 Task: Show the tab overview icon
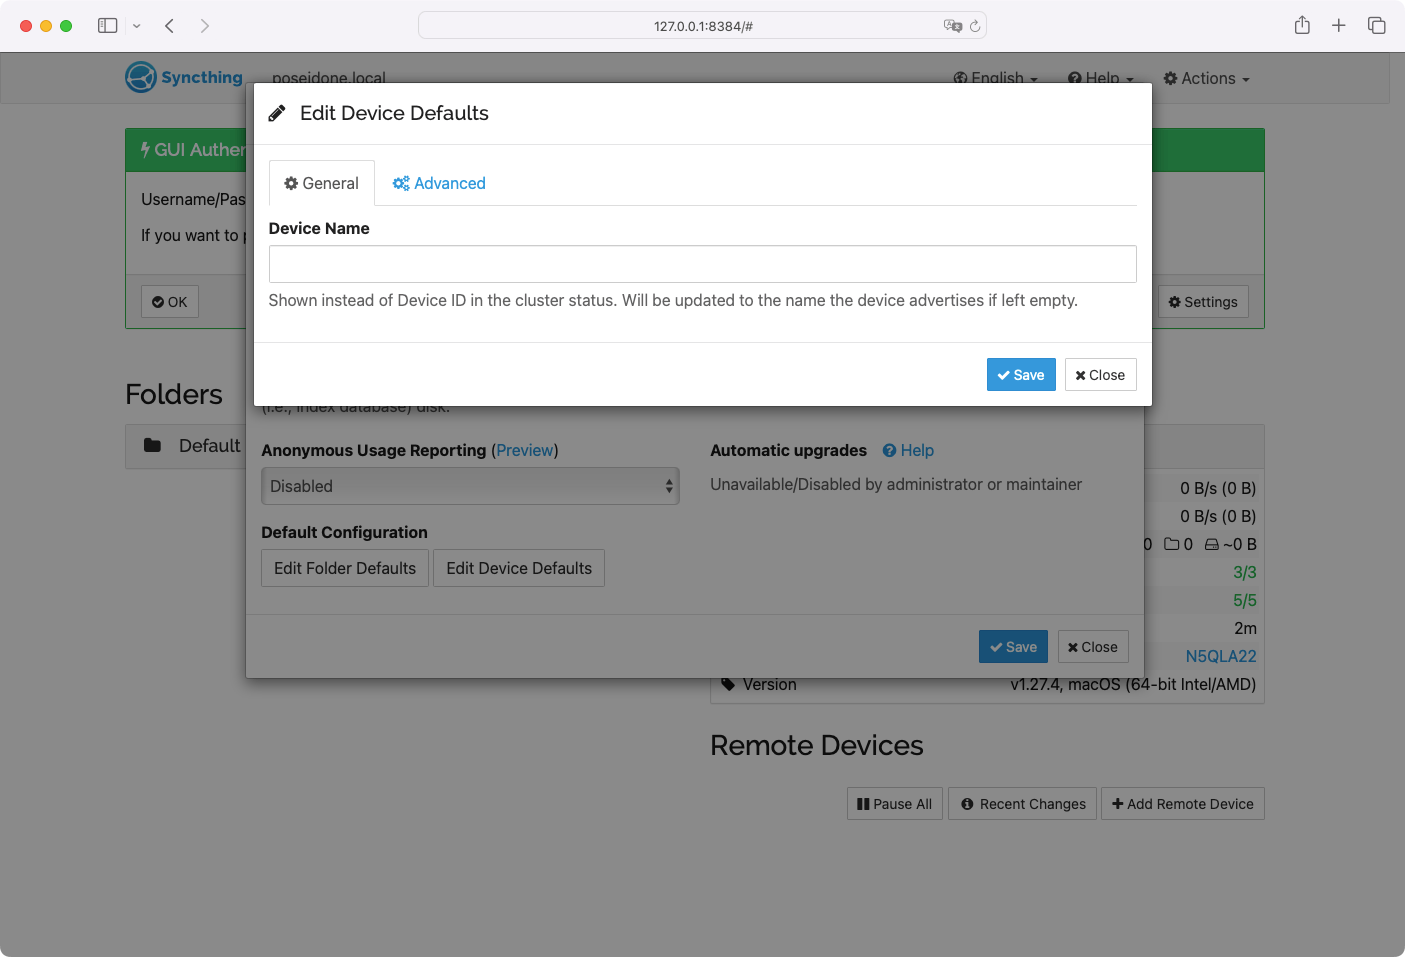(x=1377, y=25)
